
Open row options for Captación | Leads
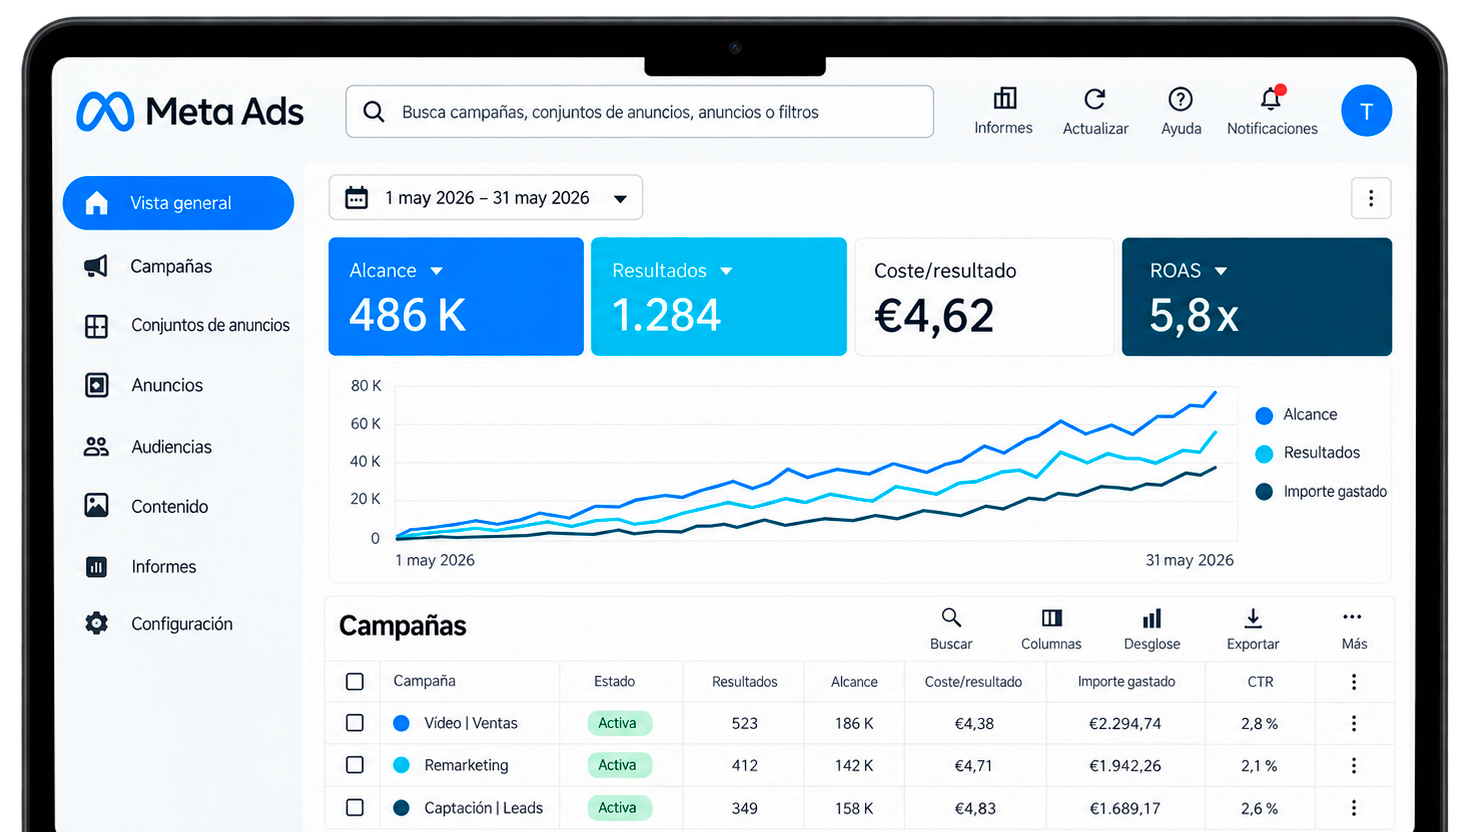pos(1354,808)
